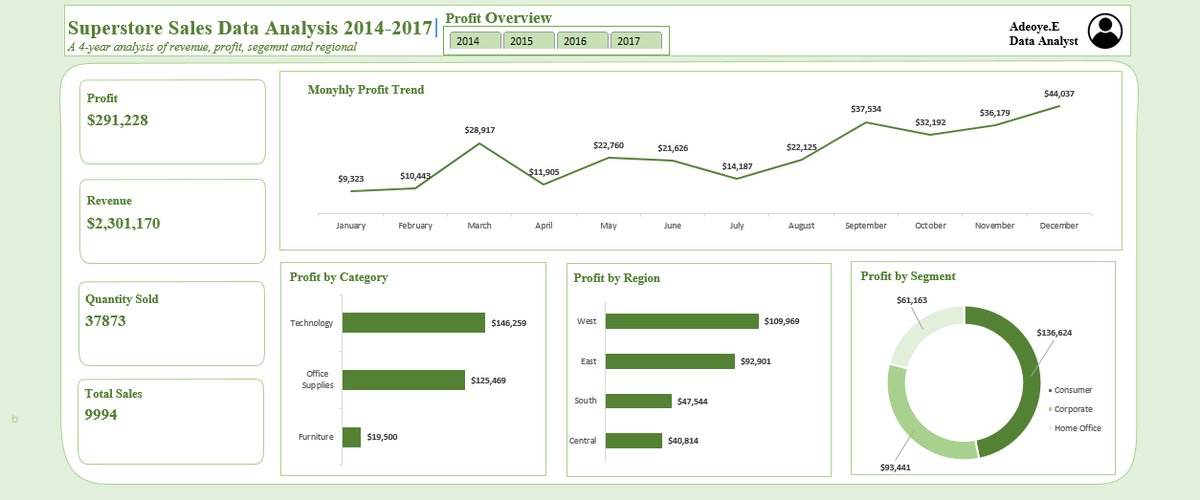
Task: Click the Technology profit bar
Action: click(x=414, y=323)
